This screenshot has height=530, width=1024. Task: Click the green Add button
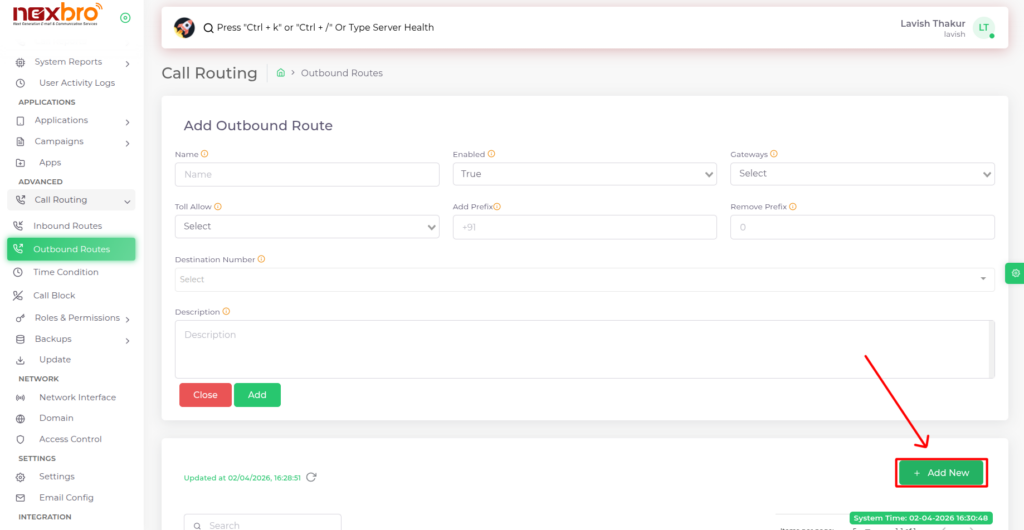click(257, 395)
